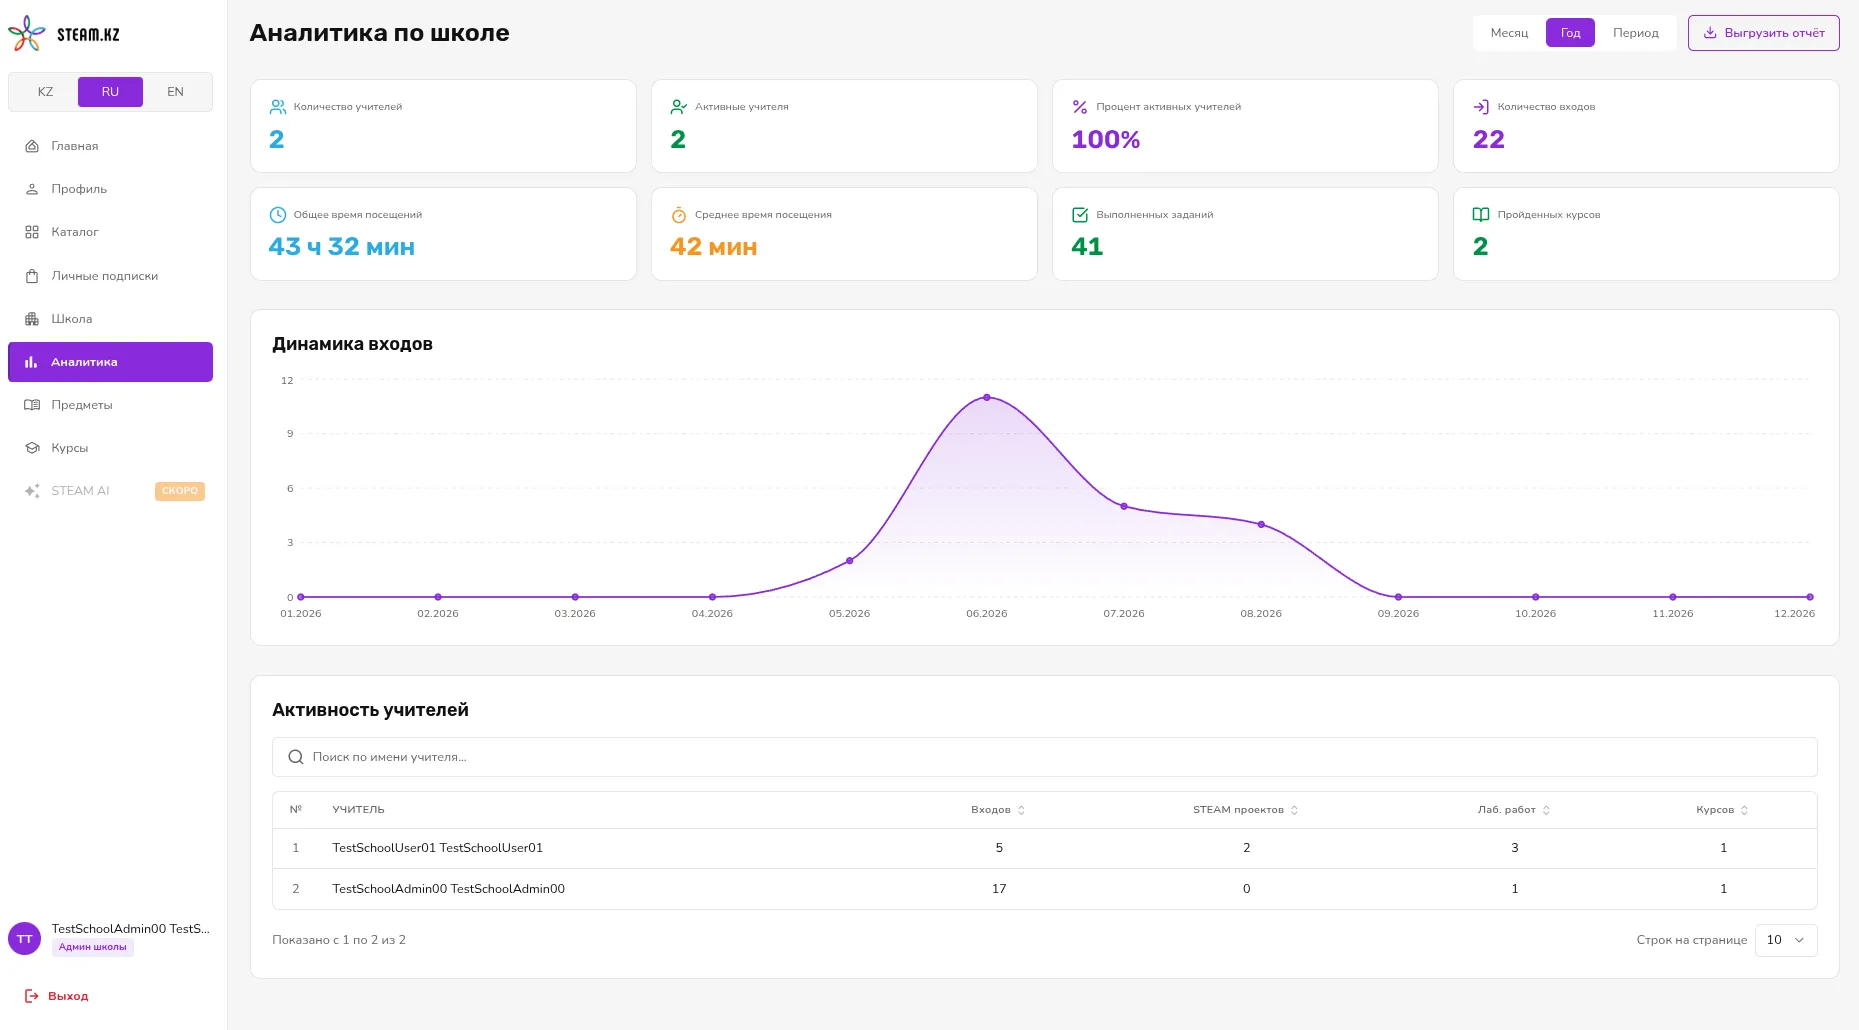1859x1030 pixels.
Task: Open Предметы menu item
Action: [x=110, y=405]
